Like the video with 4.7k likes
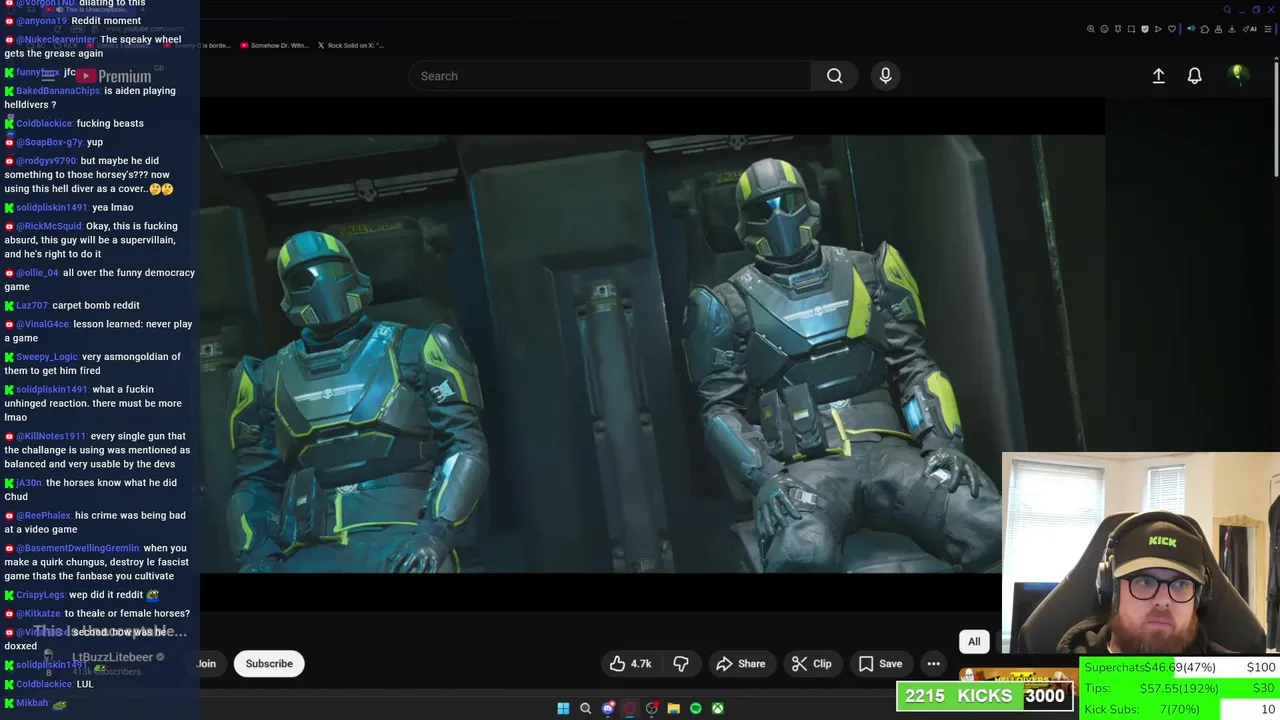This screenshot has width=1280, height=720. tap(631, 664)
